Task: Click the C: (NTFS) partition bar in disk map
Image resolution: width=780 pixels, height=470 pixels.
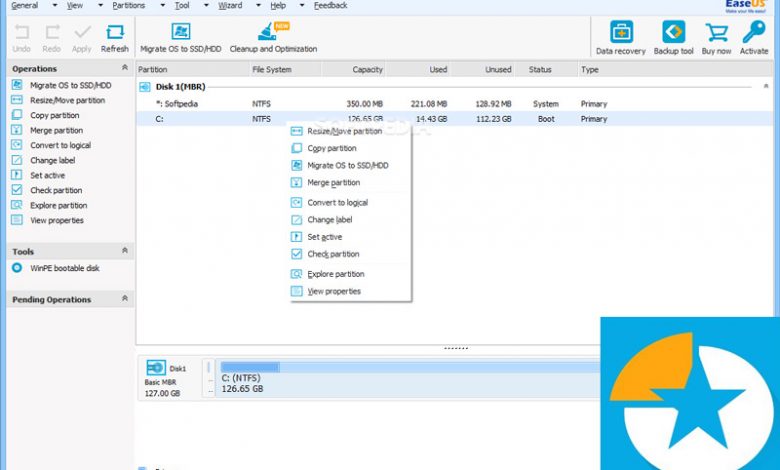Action: coord(409,378)
